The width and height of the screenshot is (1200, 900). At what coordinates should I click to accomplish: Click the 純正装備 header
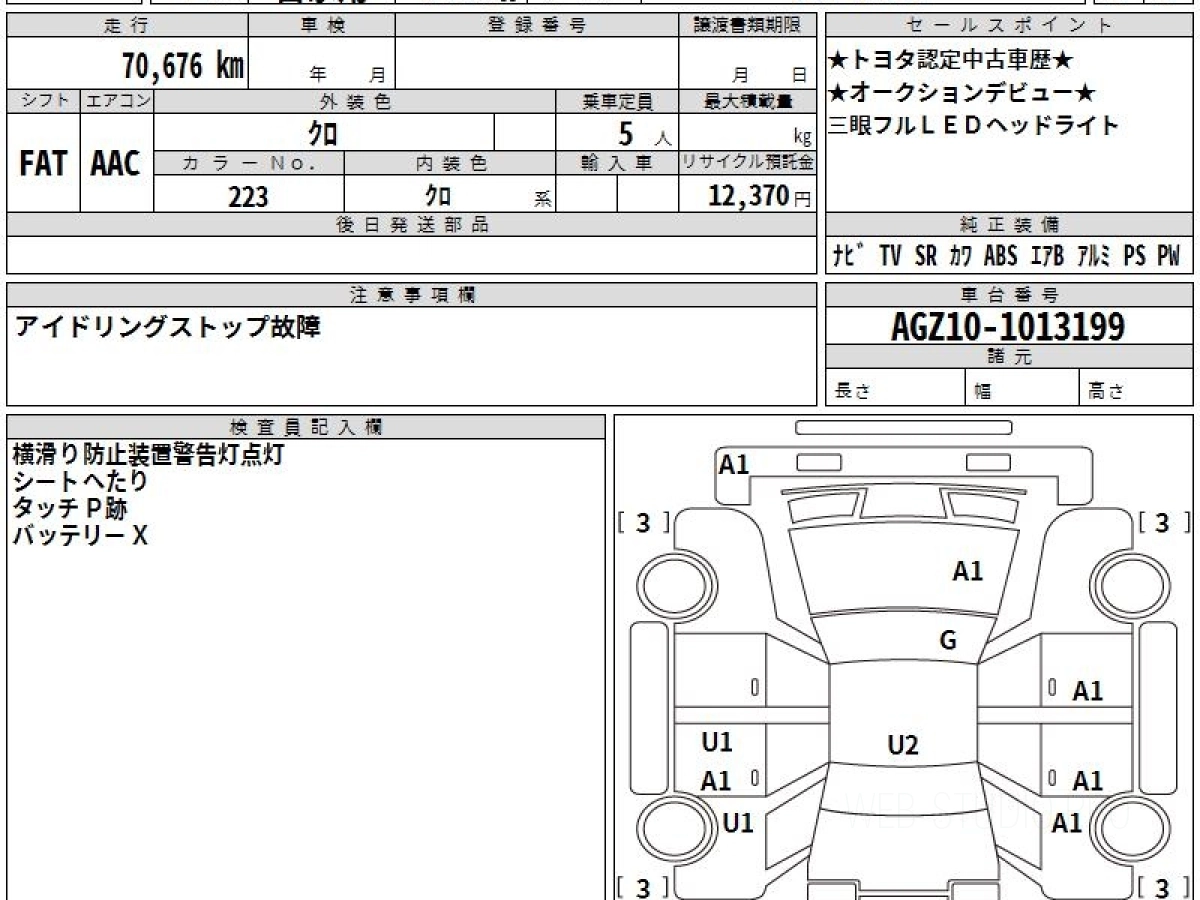[x=1009, y=225]
